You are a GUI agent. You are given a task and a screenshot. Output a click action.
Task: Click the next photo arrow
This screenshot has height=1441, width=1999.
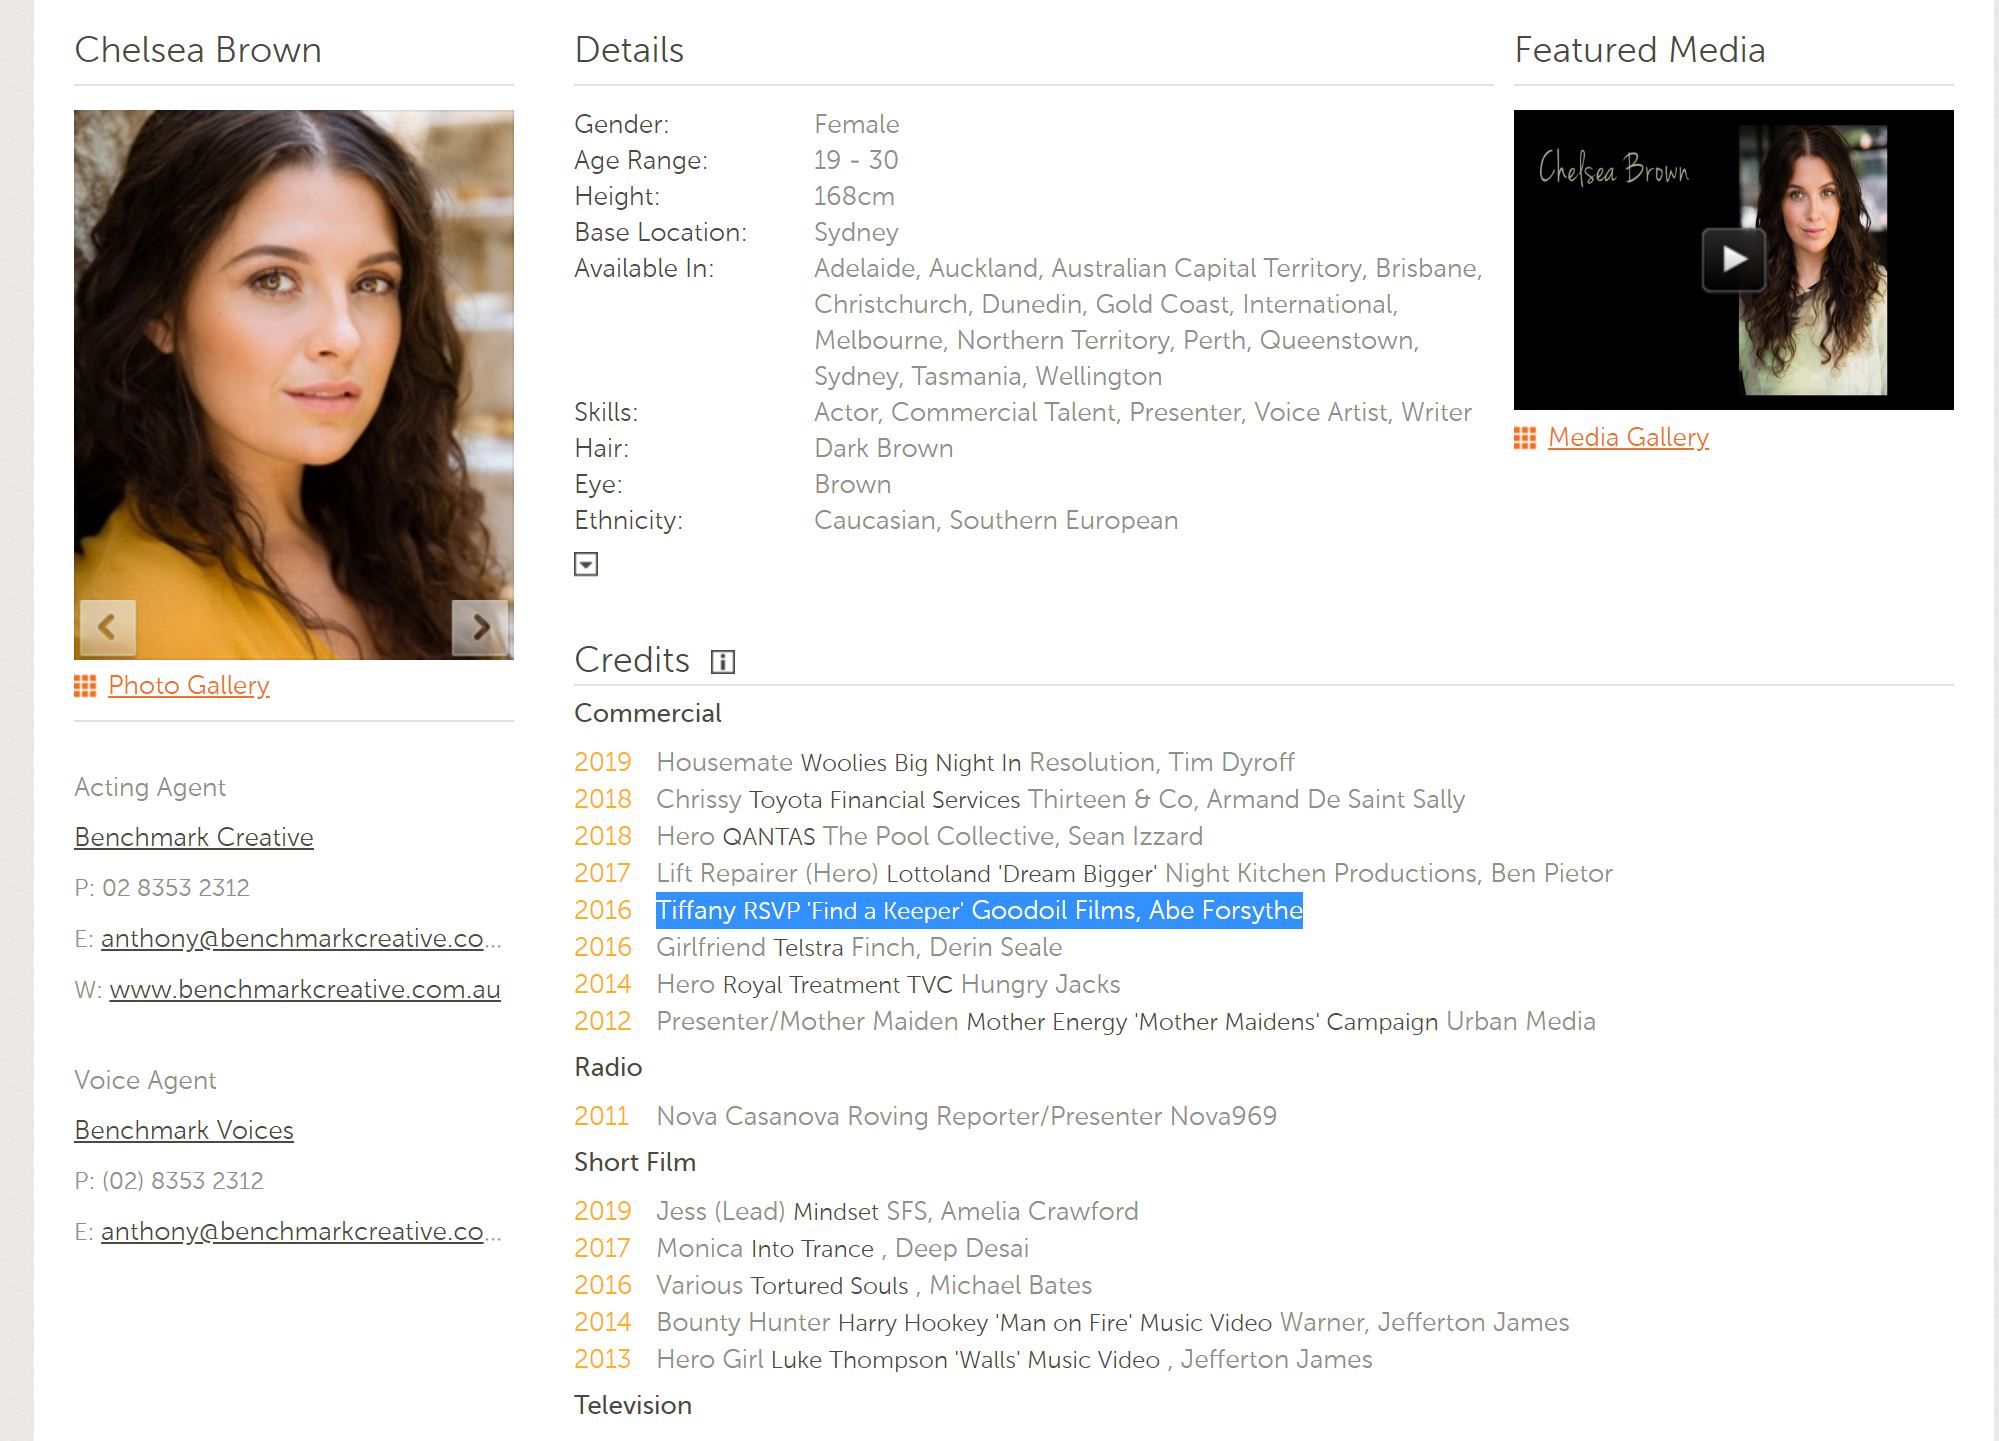coord(480,627)
